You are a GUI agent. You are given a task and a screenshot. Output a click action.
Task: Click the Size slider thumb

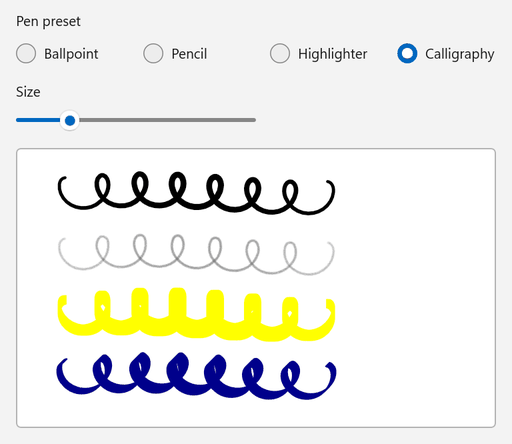pos(70,120)
